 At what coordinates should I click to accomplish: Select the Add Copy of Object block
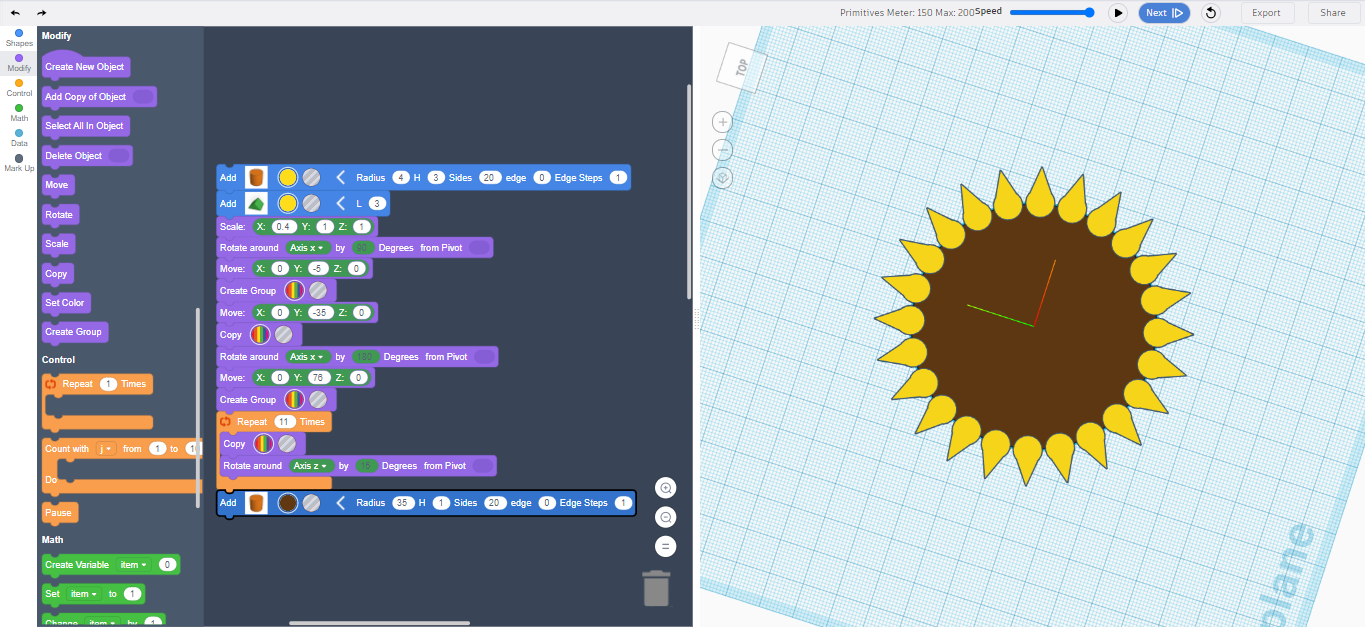point(99,97)
